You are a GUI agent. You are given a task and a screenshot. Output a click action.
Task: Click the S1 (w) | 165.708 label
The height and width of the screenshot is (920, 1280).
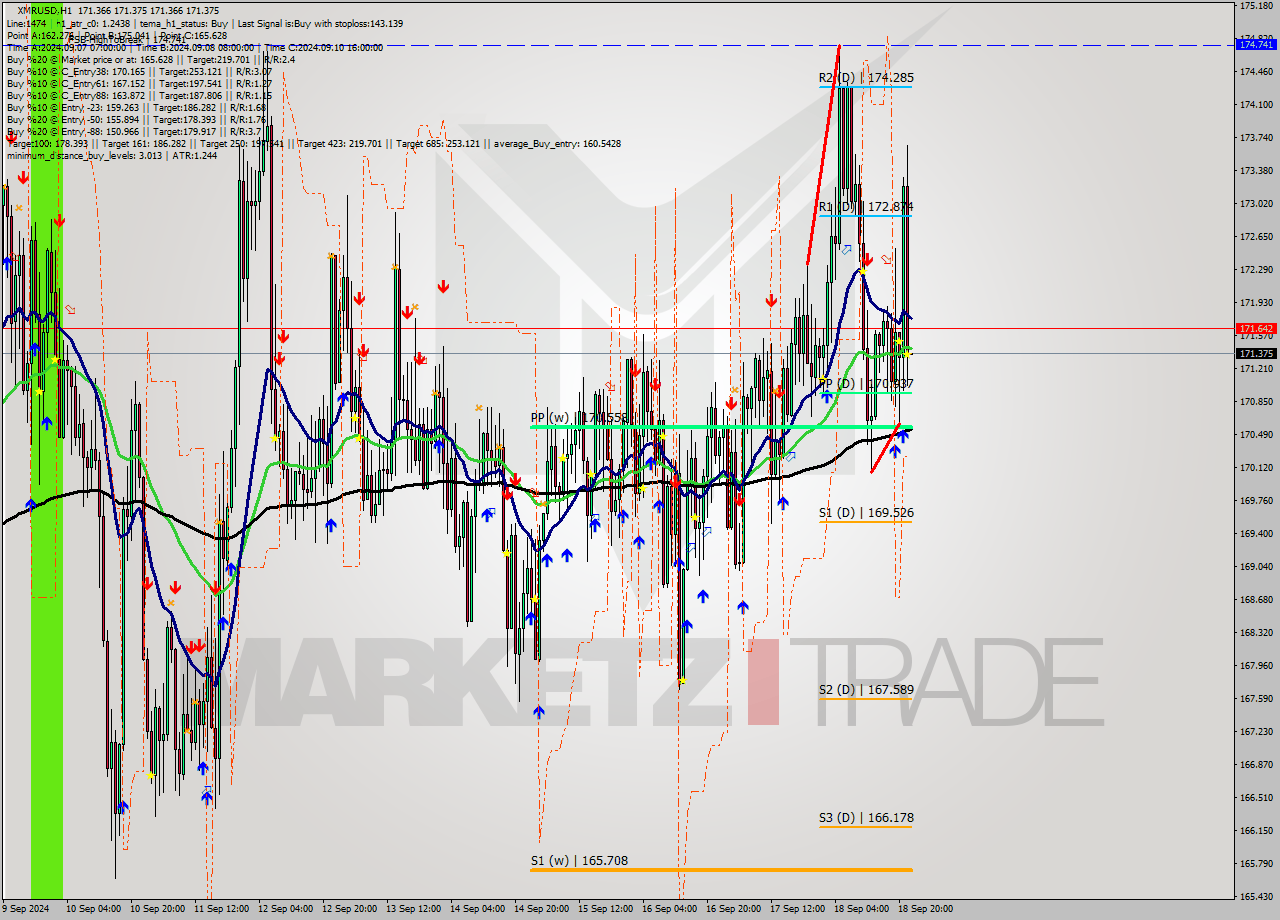[x=579, y=860]
